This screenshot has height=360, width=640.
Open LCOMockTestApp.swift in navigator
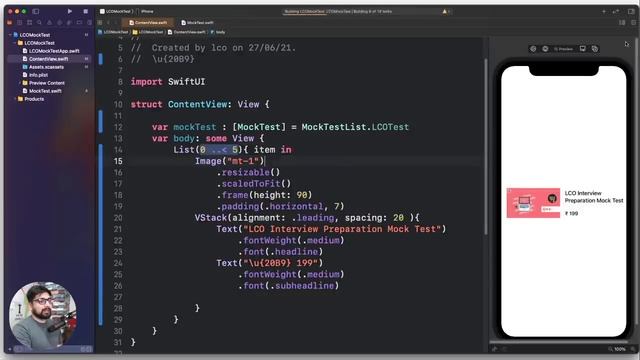[51, 51]
